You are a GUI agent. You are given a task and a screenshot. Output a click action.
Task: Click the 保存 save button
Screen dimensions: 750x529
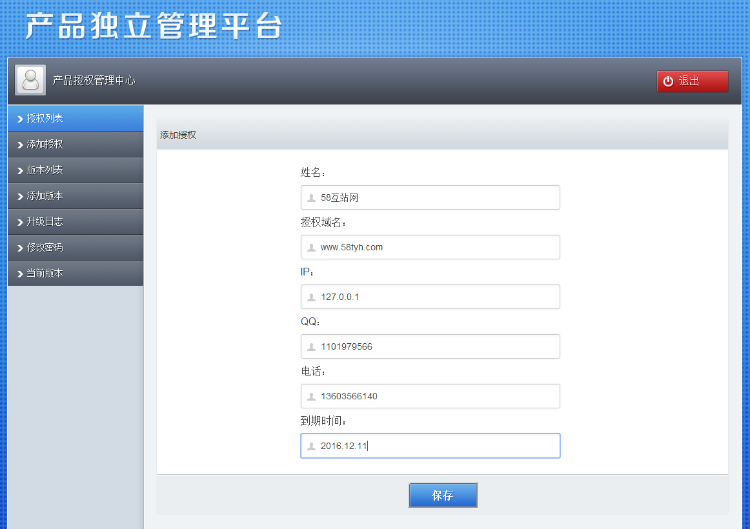(x=443, y=496)
